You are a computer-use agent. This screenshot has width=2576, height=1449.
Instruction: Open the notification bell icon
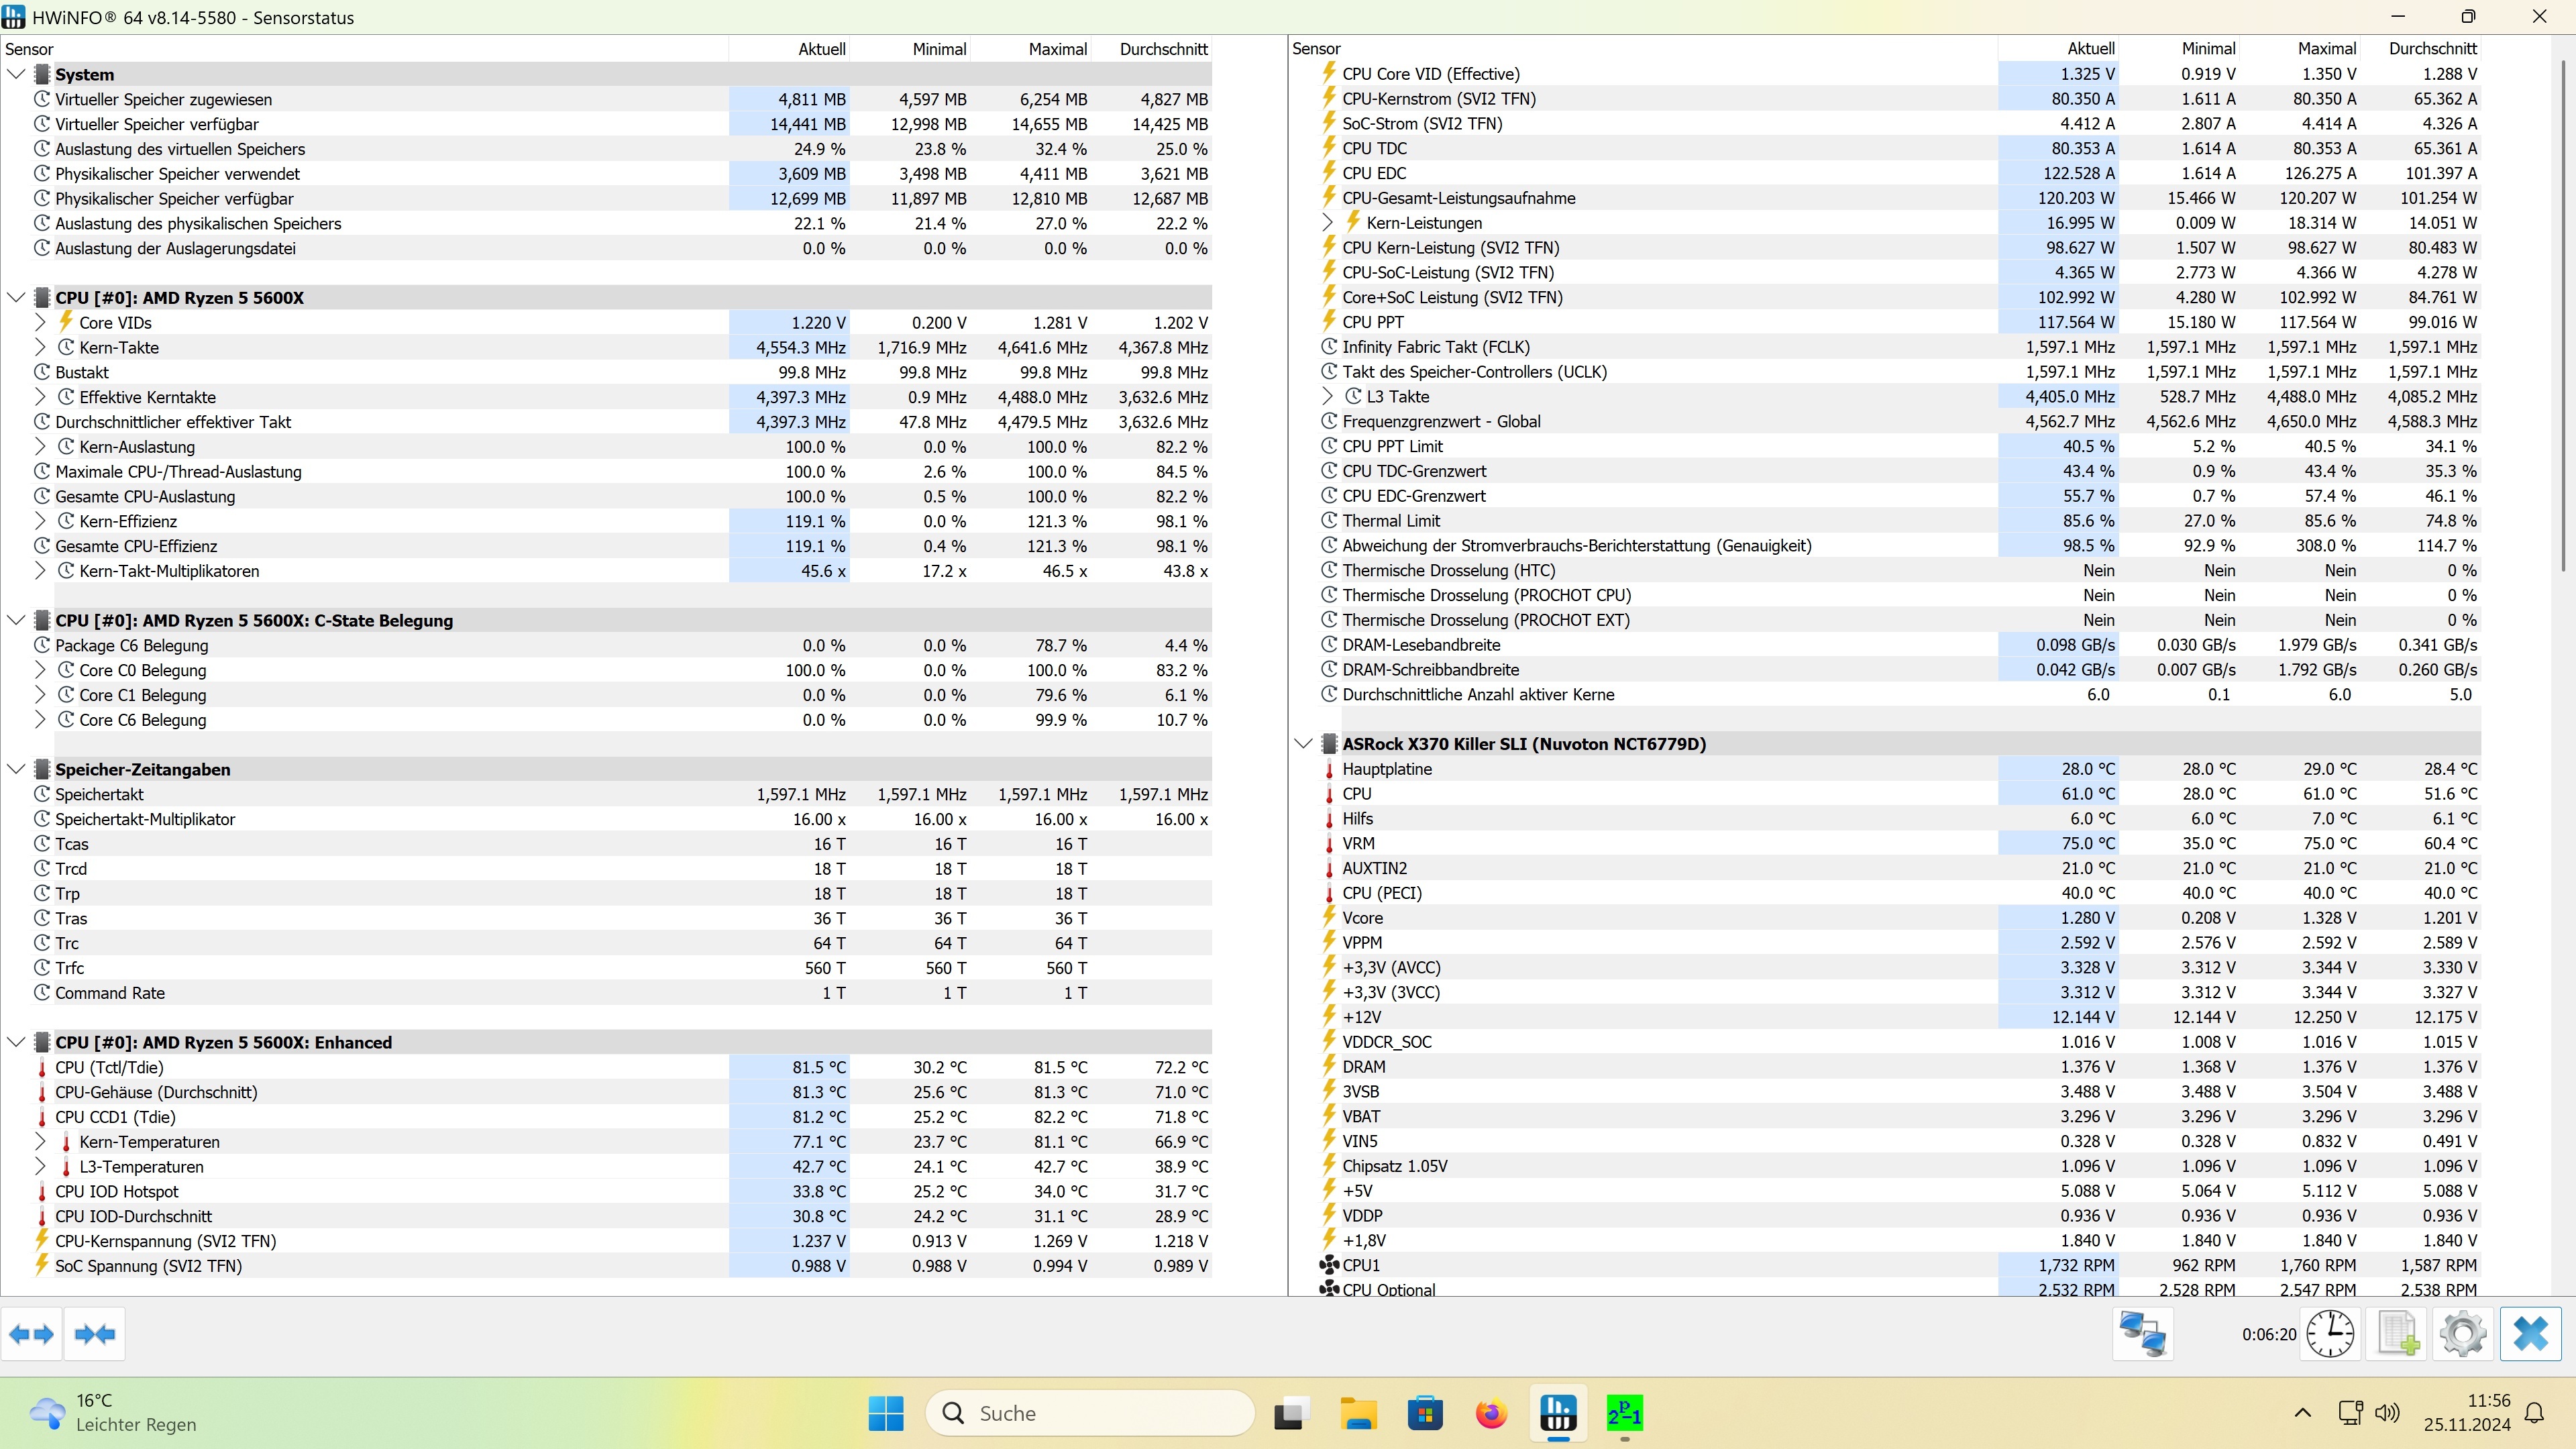[x=2534, y=1413]
